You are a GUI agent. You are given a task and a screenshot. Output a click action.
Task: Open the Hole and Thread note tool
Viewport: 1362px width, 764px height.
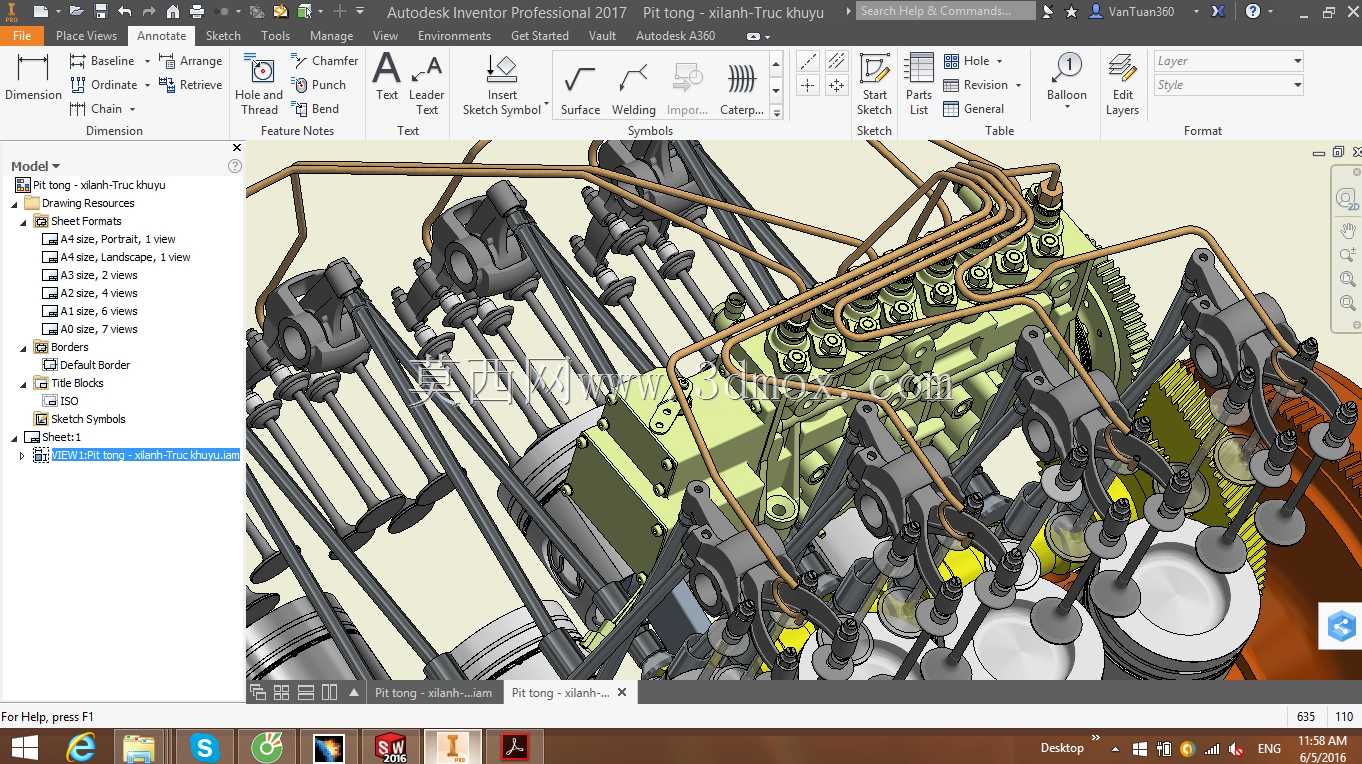tap(259, 85)
